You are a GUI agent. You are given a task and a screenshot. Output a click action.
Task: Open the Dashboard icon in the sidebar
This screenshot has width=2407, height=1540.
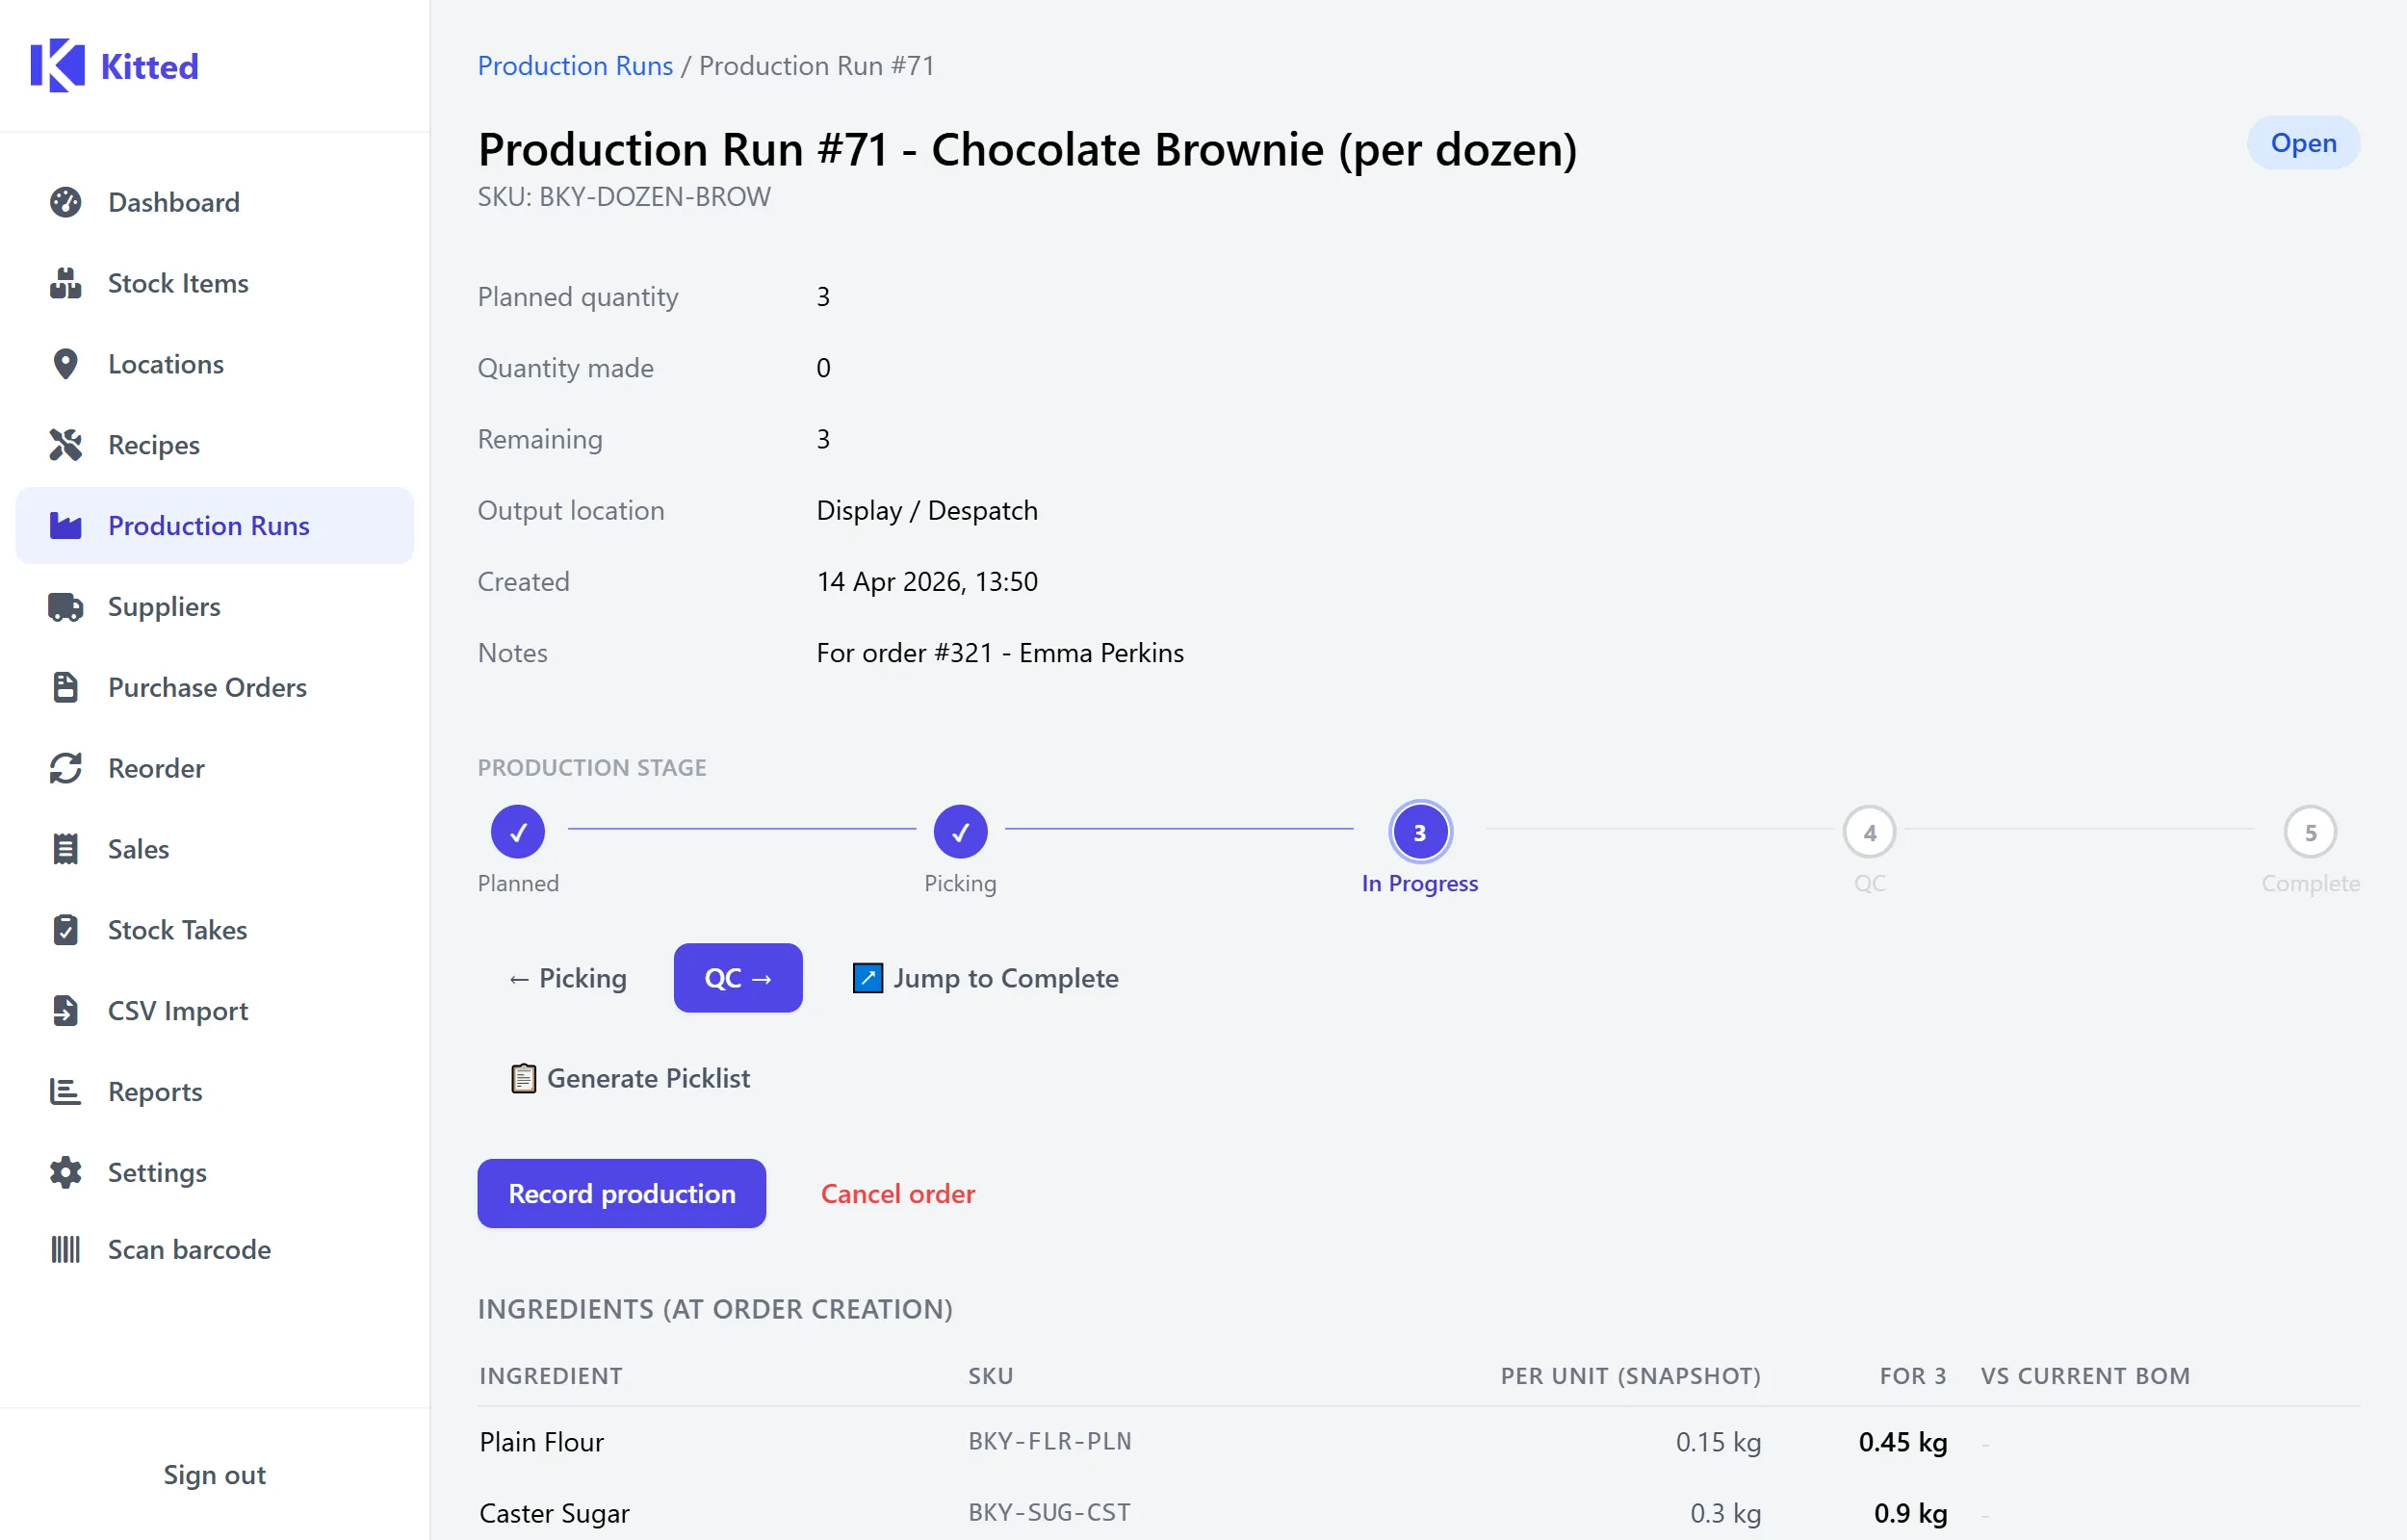point(65,202)
